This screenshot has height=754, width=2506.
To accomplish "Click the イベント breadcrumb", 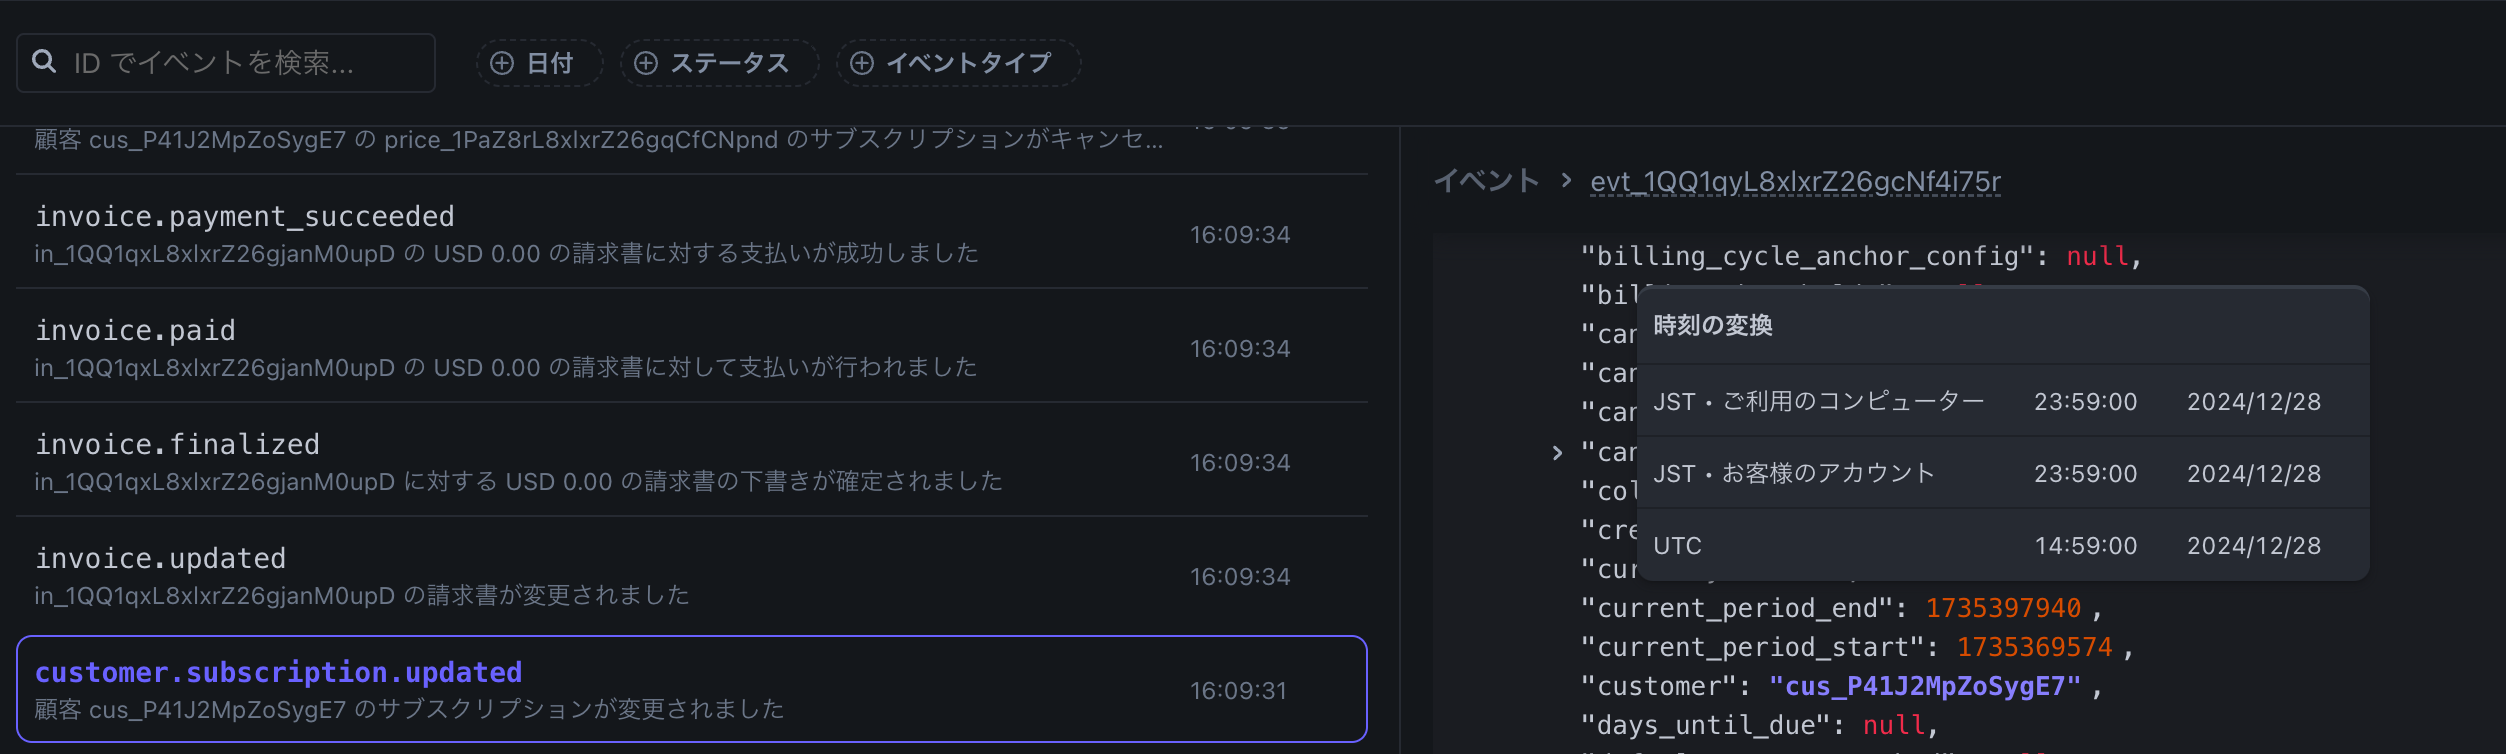I will click(x=1487, y=181).
